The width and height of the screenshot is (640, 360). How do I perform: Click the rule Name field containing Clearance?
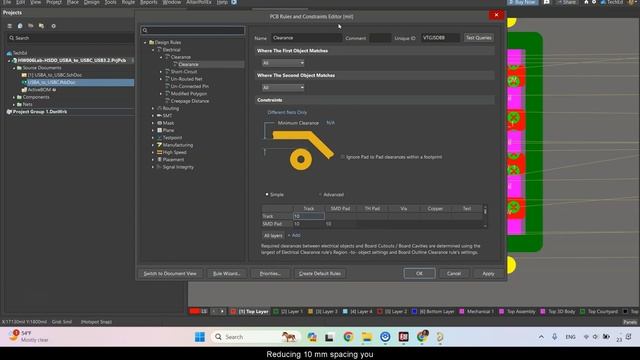coord(306,38)
